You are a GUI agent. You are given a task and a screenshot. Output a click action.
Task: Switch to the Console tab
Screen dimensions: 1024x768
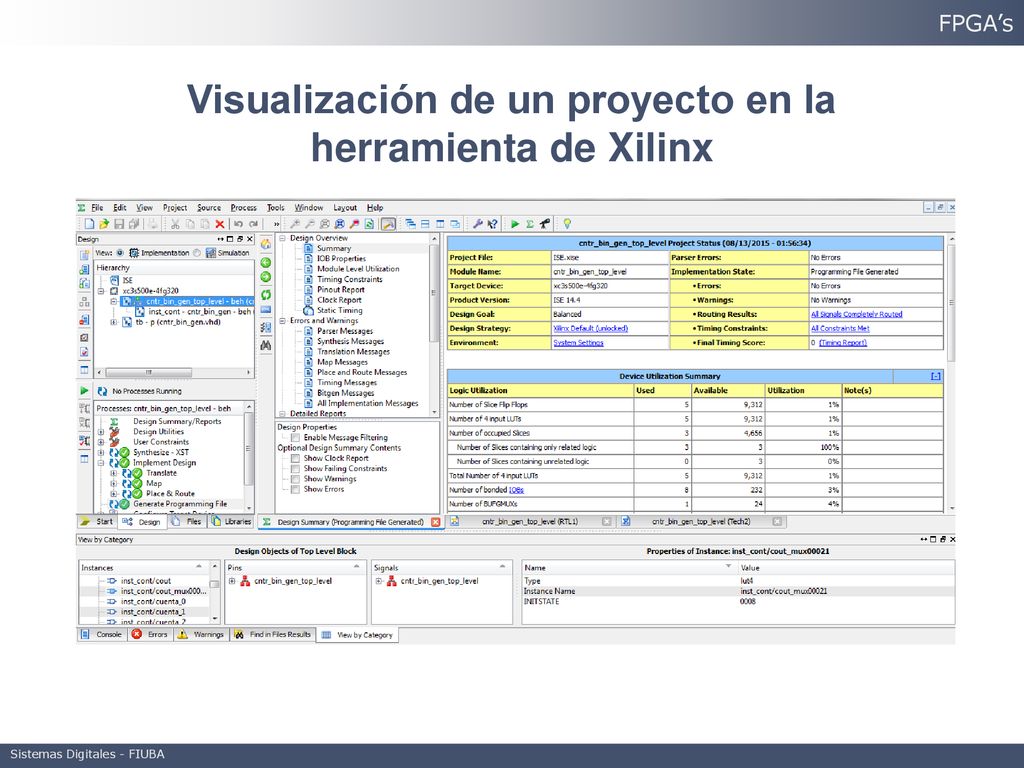point(102,635)
